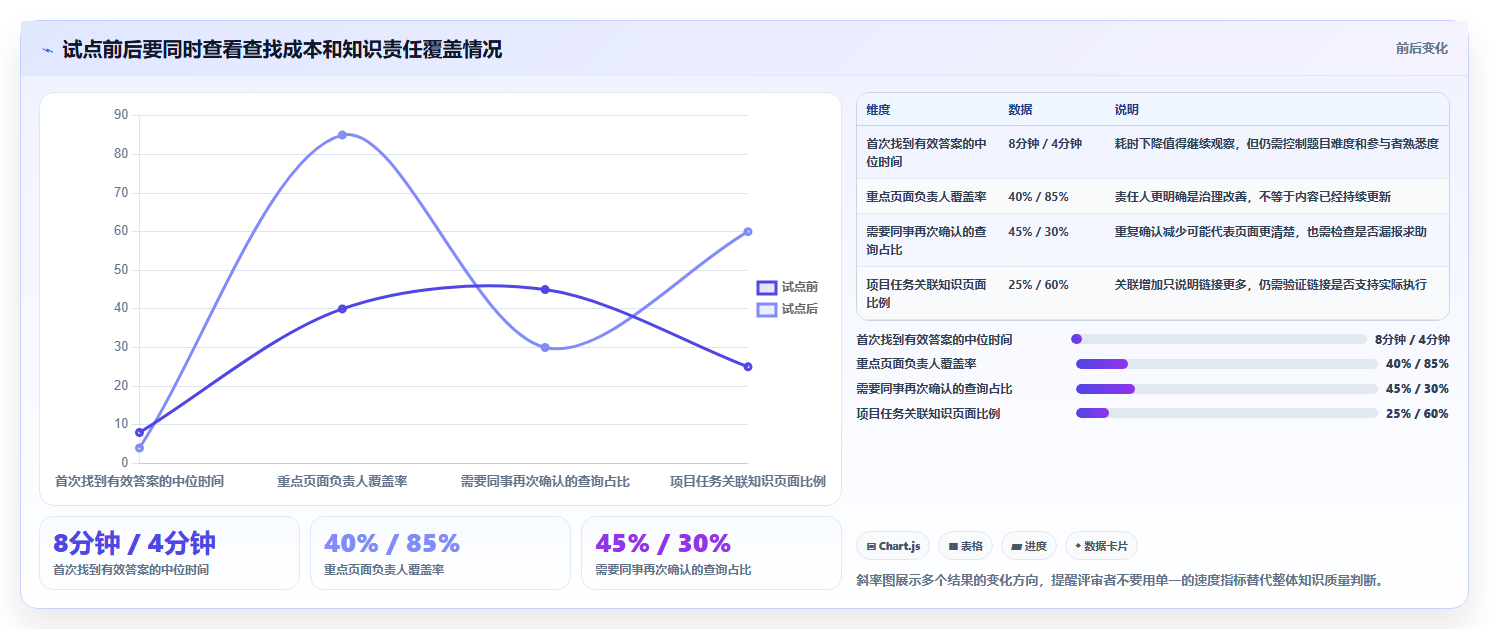Open the 40% / 85% data card
Image resolution: width=1489 pixels, height=629 pixels.
pos(440,553)
